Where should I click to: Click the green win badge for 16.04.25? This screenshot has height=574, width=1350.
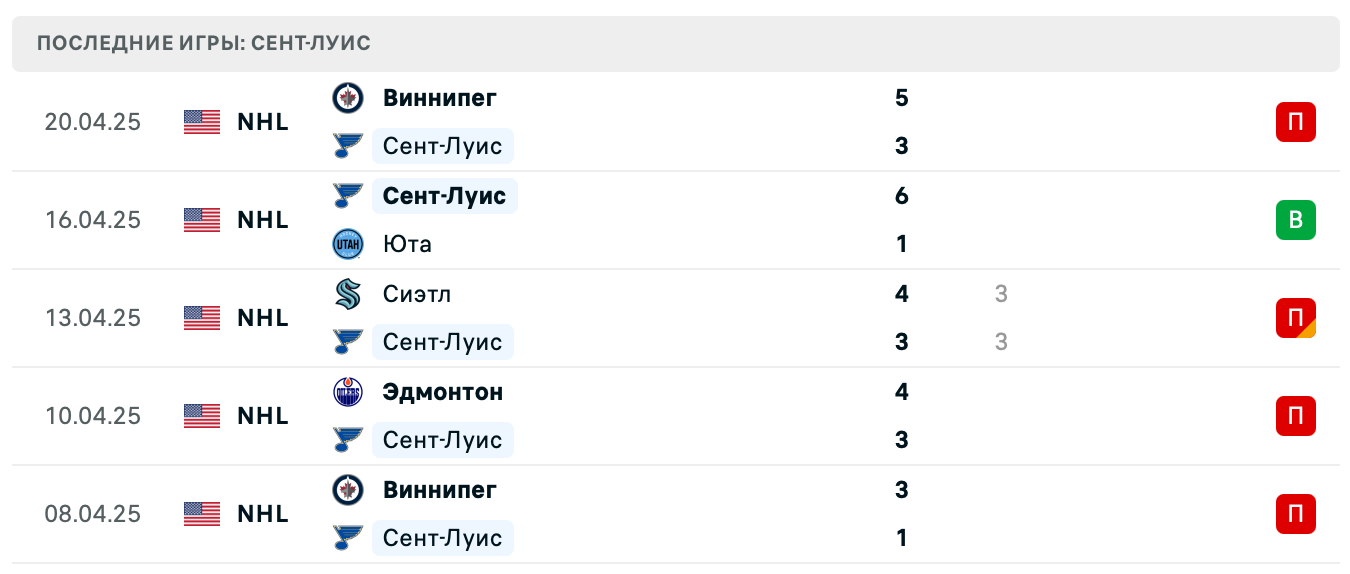(x=1295, y=220)
